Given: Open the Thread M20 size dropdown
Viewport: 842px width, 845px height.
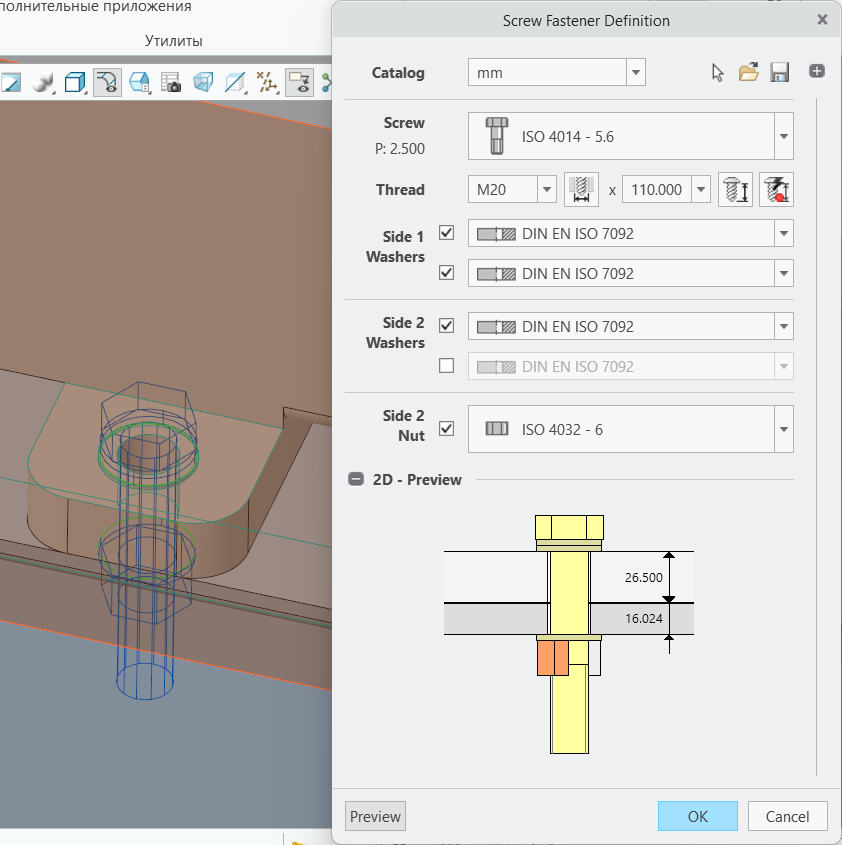Looking at the screenshot, I should coord(547,190).
